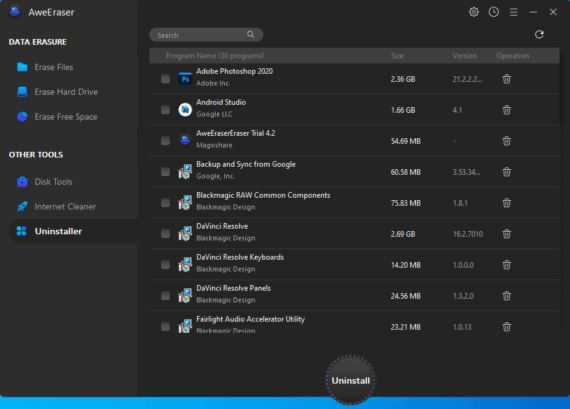
Task: Tick DaVinci Resolve Keyboards checkbox
Action: point(165,265)
